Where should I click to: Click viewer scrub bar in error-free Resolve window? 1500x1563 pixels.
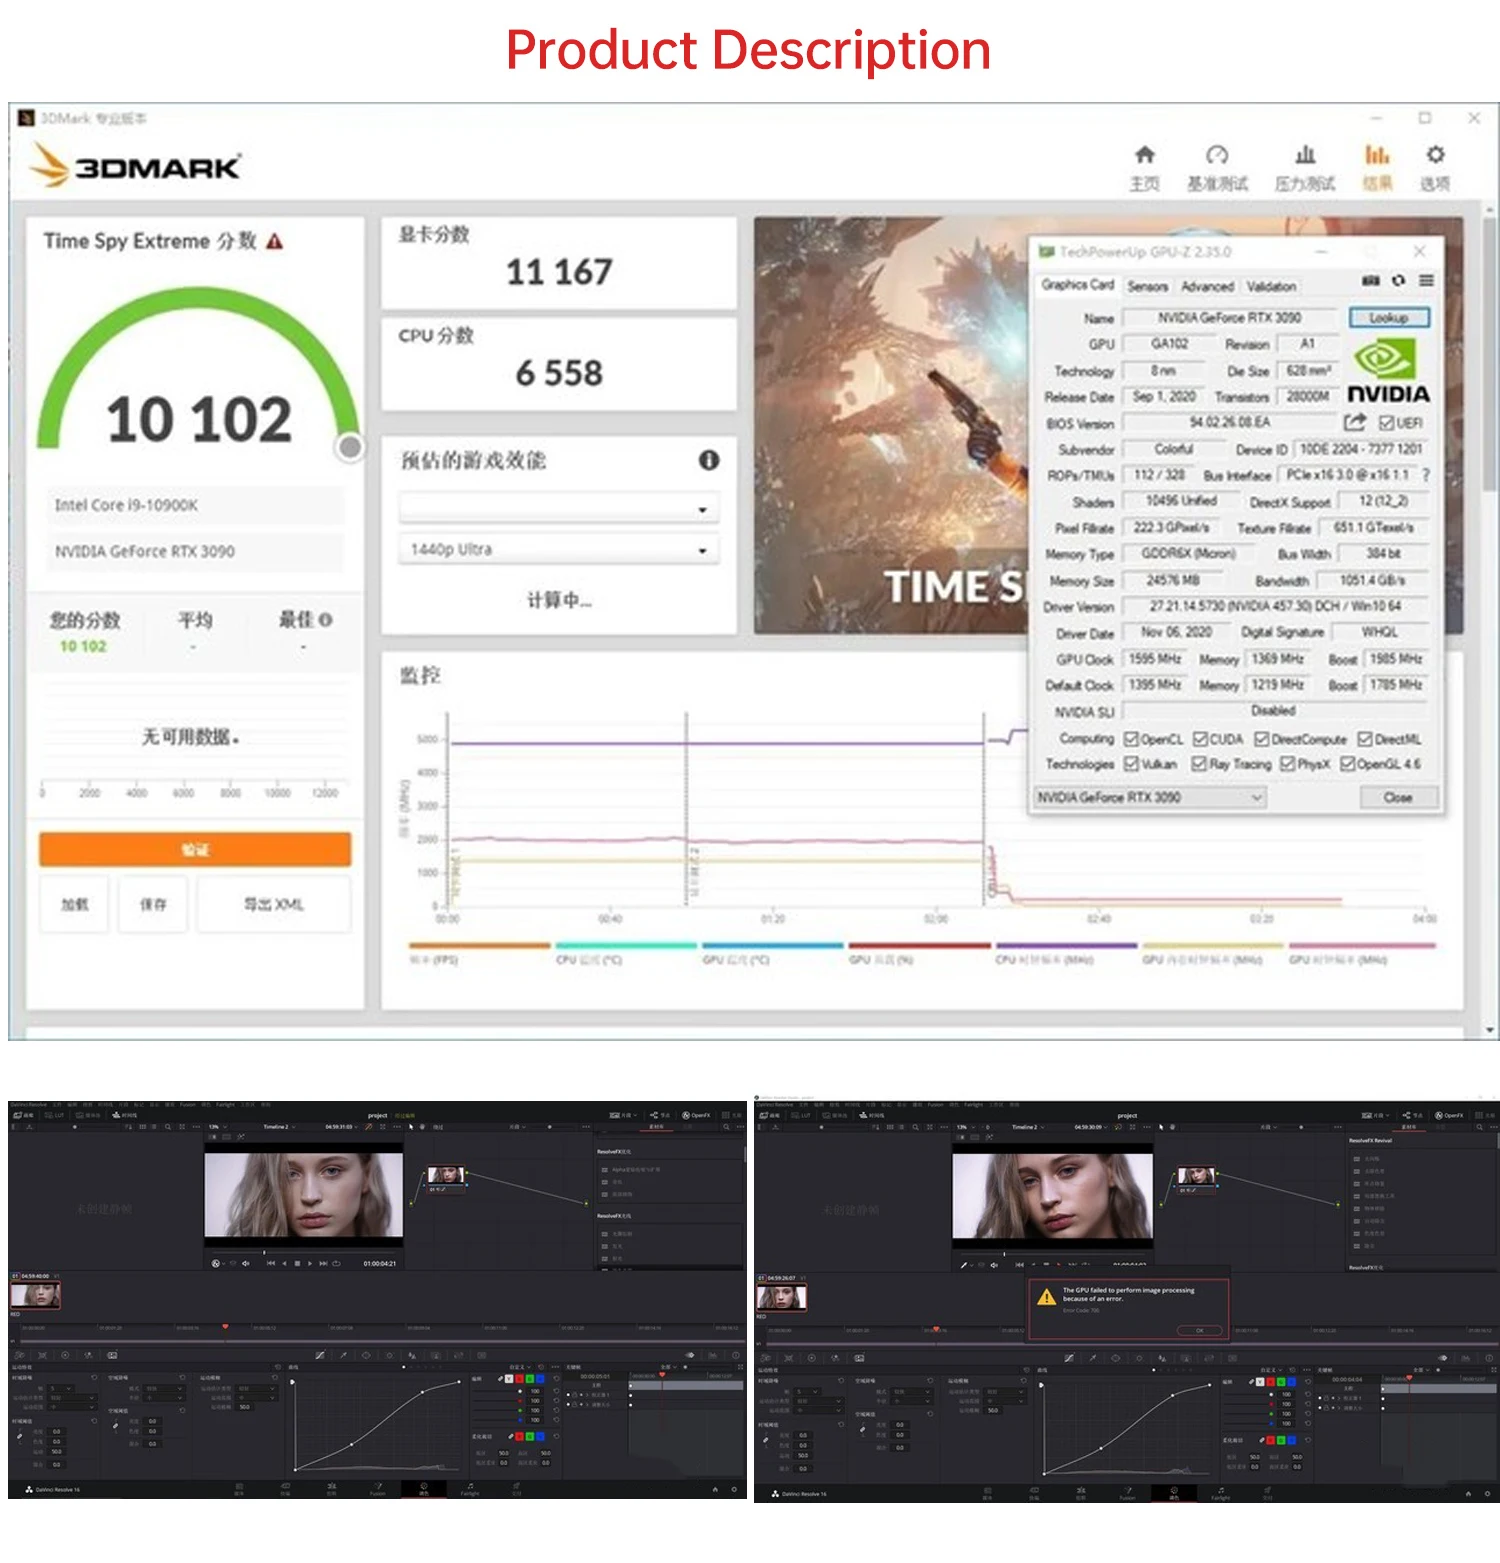click(304, 1252)
